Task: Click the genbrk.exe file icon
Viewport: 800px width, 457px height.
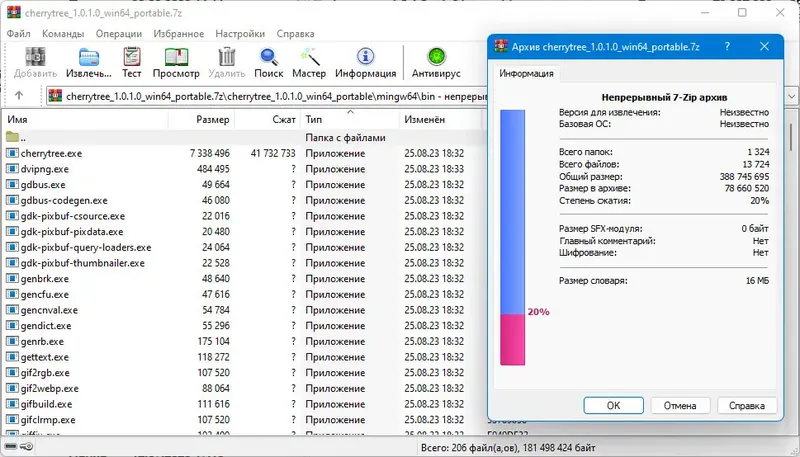Action: click(12, 278)
